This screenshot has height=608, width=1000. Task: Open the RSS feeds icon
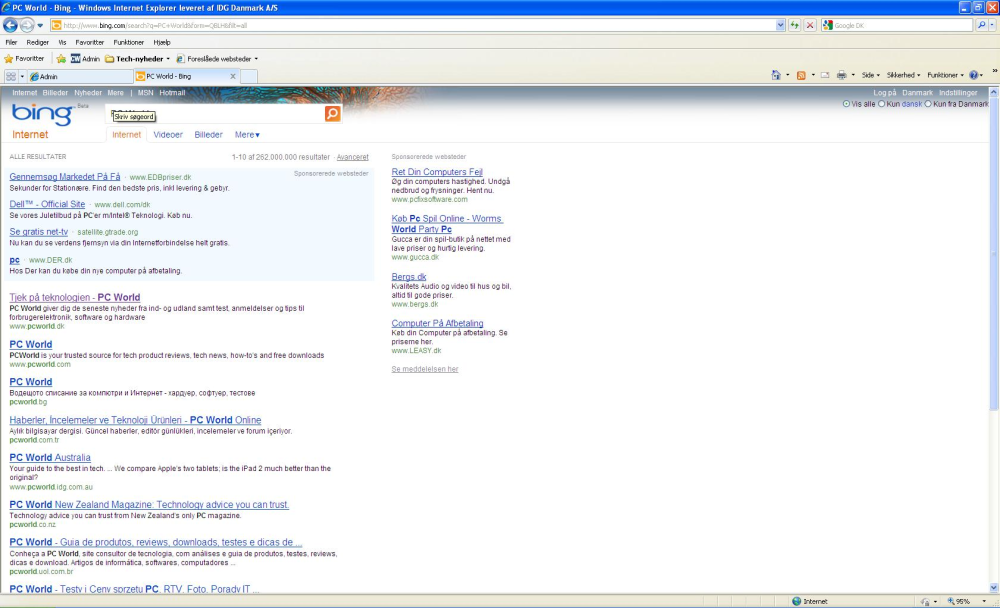point(801,75)
